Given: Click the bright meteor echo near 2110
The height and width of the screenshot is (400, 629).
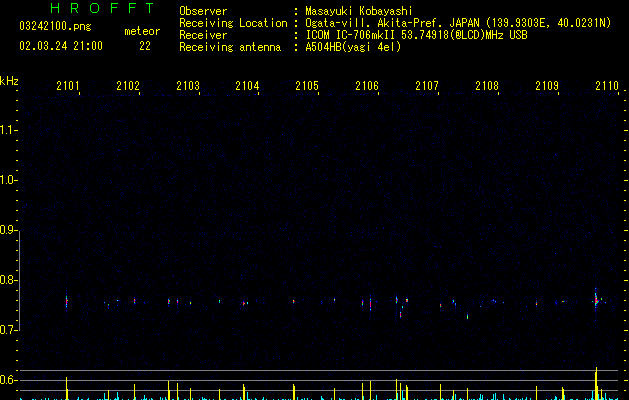Looking at the screenshot, I should click(x=596, y=301).
